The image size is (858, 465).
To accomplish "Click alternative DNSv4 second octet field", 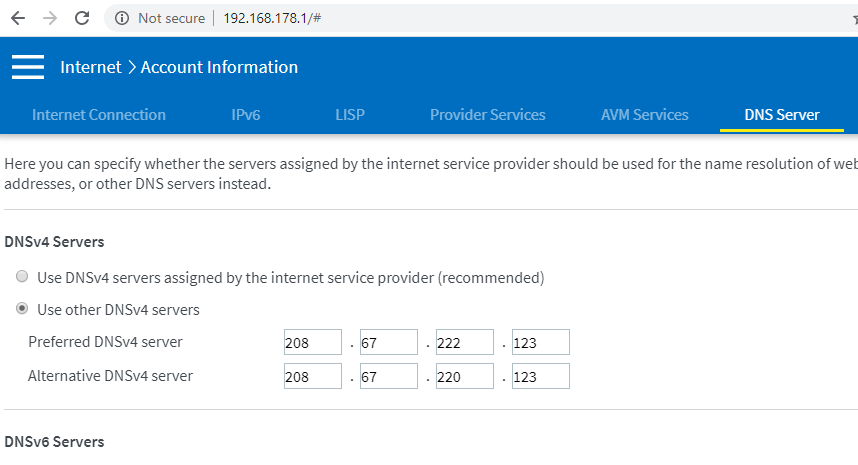I will coord(388,376).
